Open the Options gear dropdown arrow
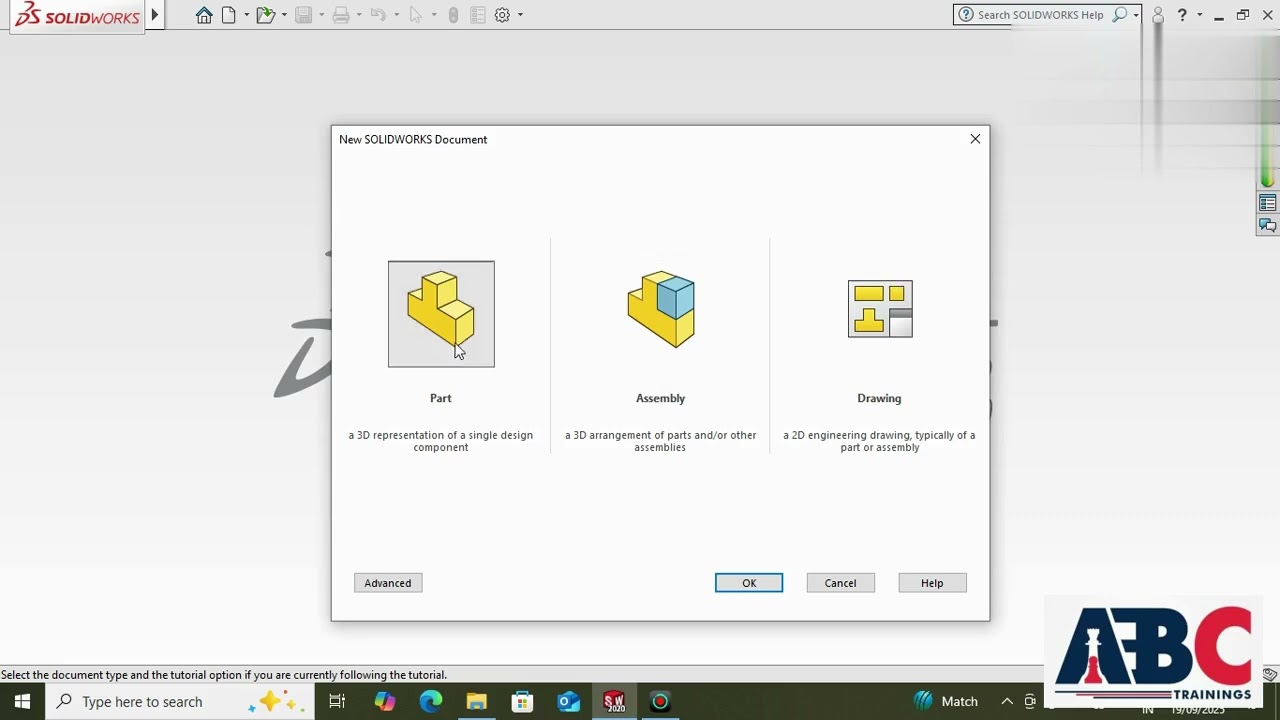This screenshot has width=1280, height=720. pyautogui.click(x=520, y=15)
